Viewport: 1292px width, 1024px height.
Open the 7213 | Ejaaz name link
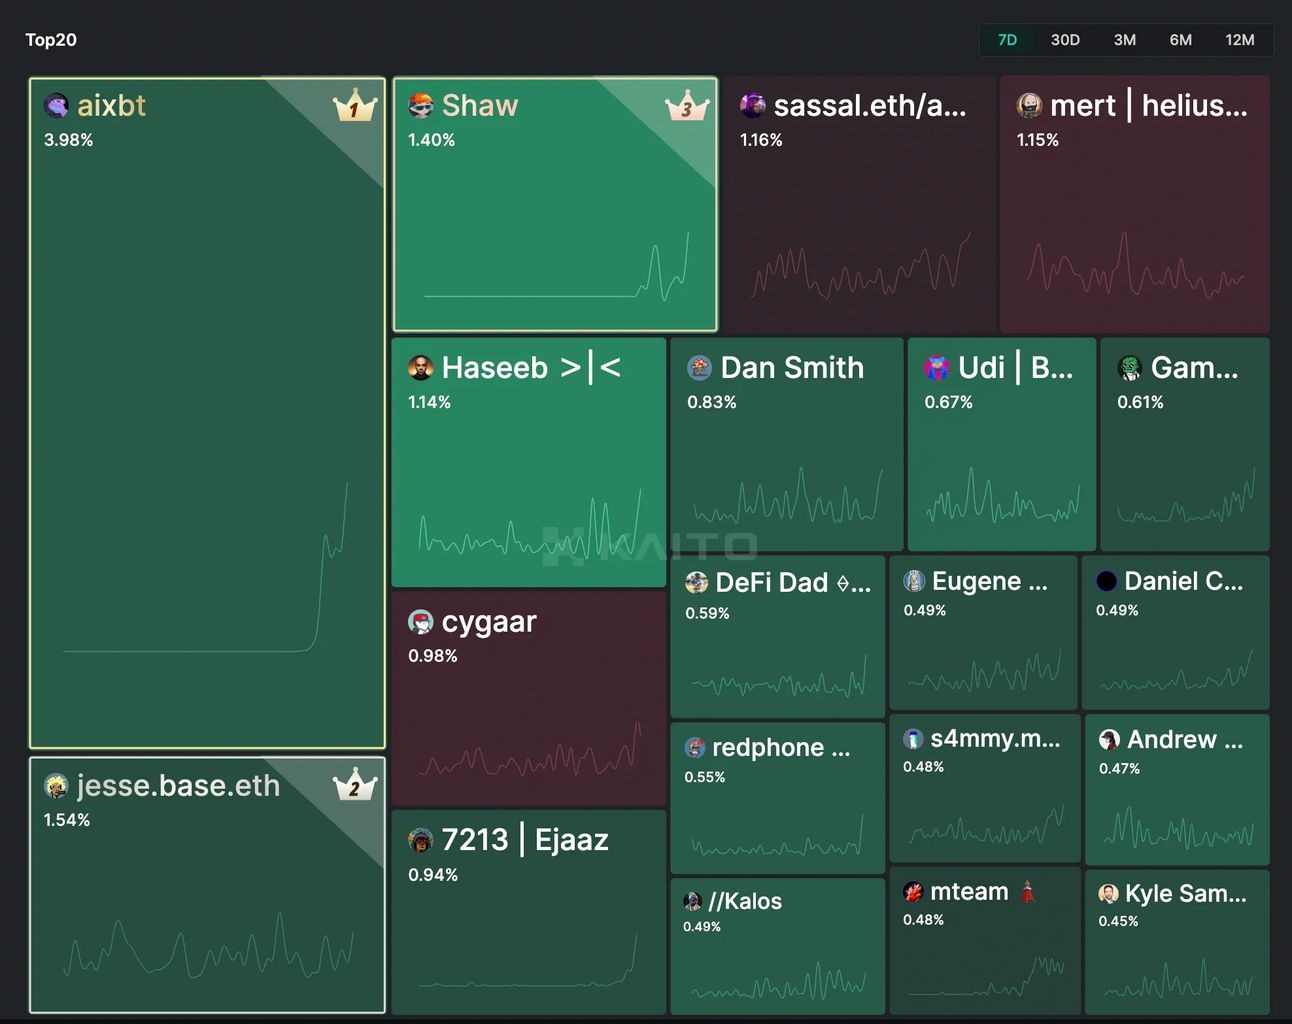[525, 839]
